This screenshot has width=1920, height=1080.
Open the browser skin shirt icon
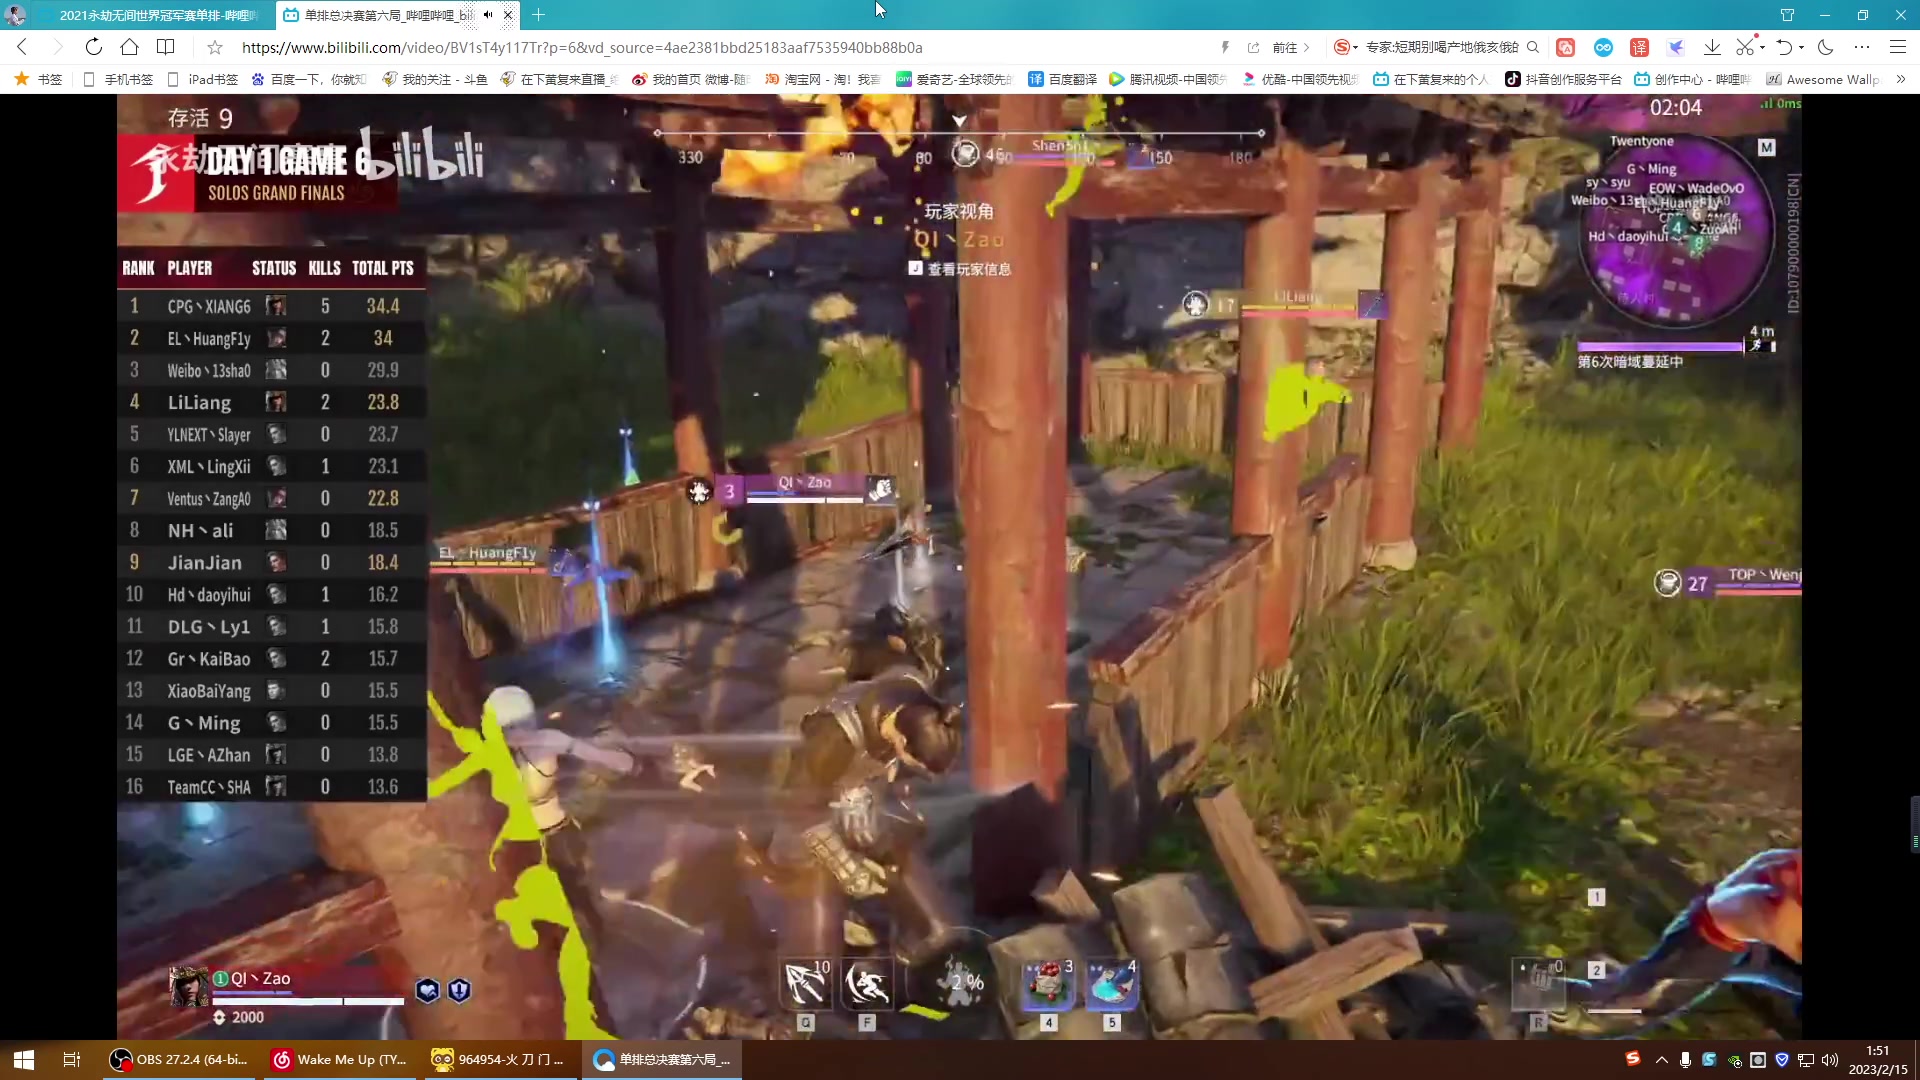point(1787,15)
